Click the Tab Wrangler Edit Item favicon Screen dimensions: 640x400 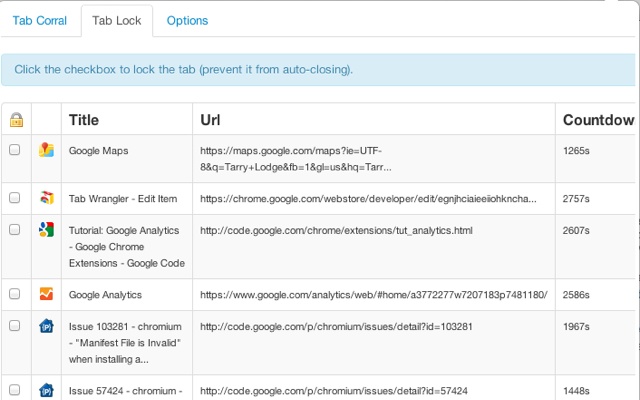coord(47,198)
